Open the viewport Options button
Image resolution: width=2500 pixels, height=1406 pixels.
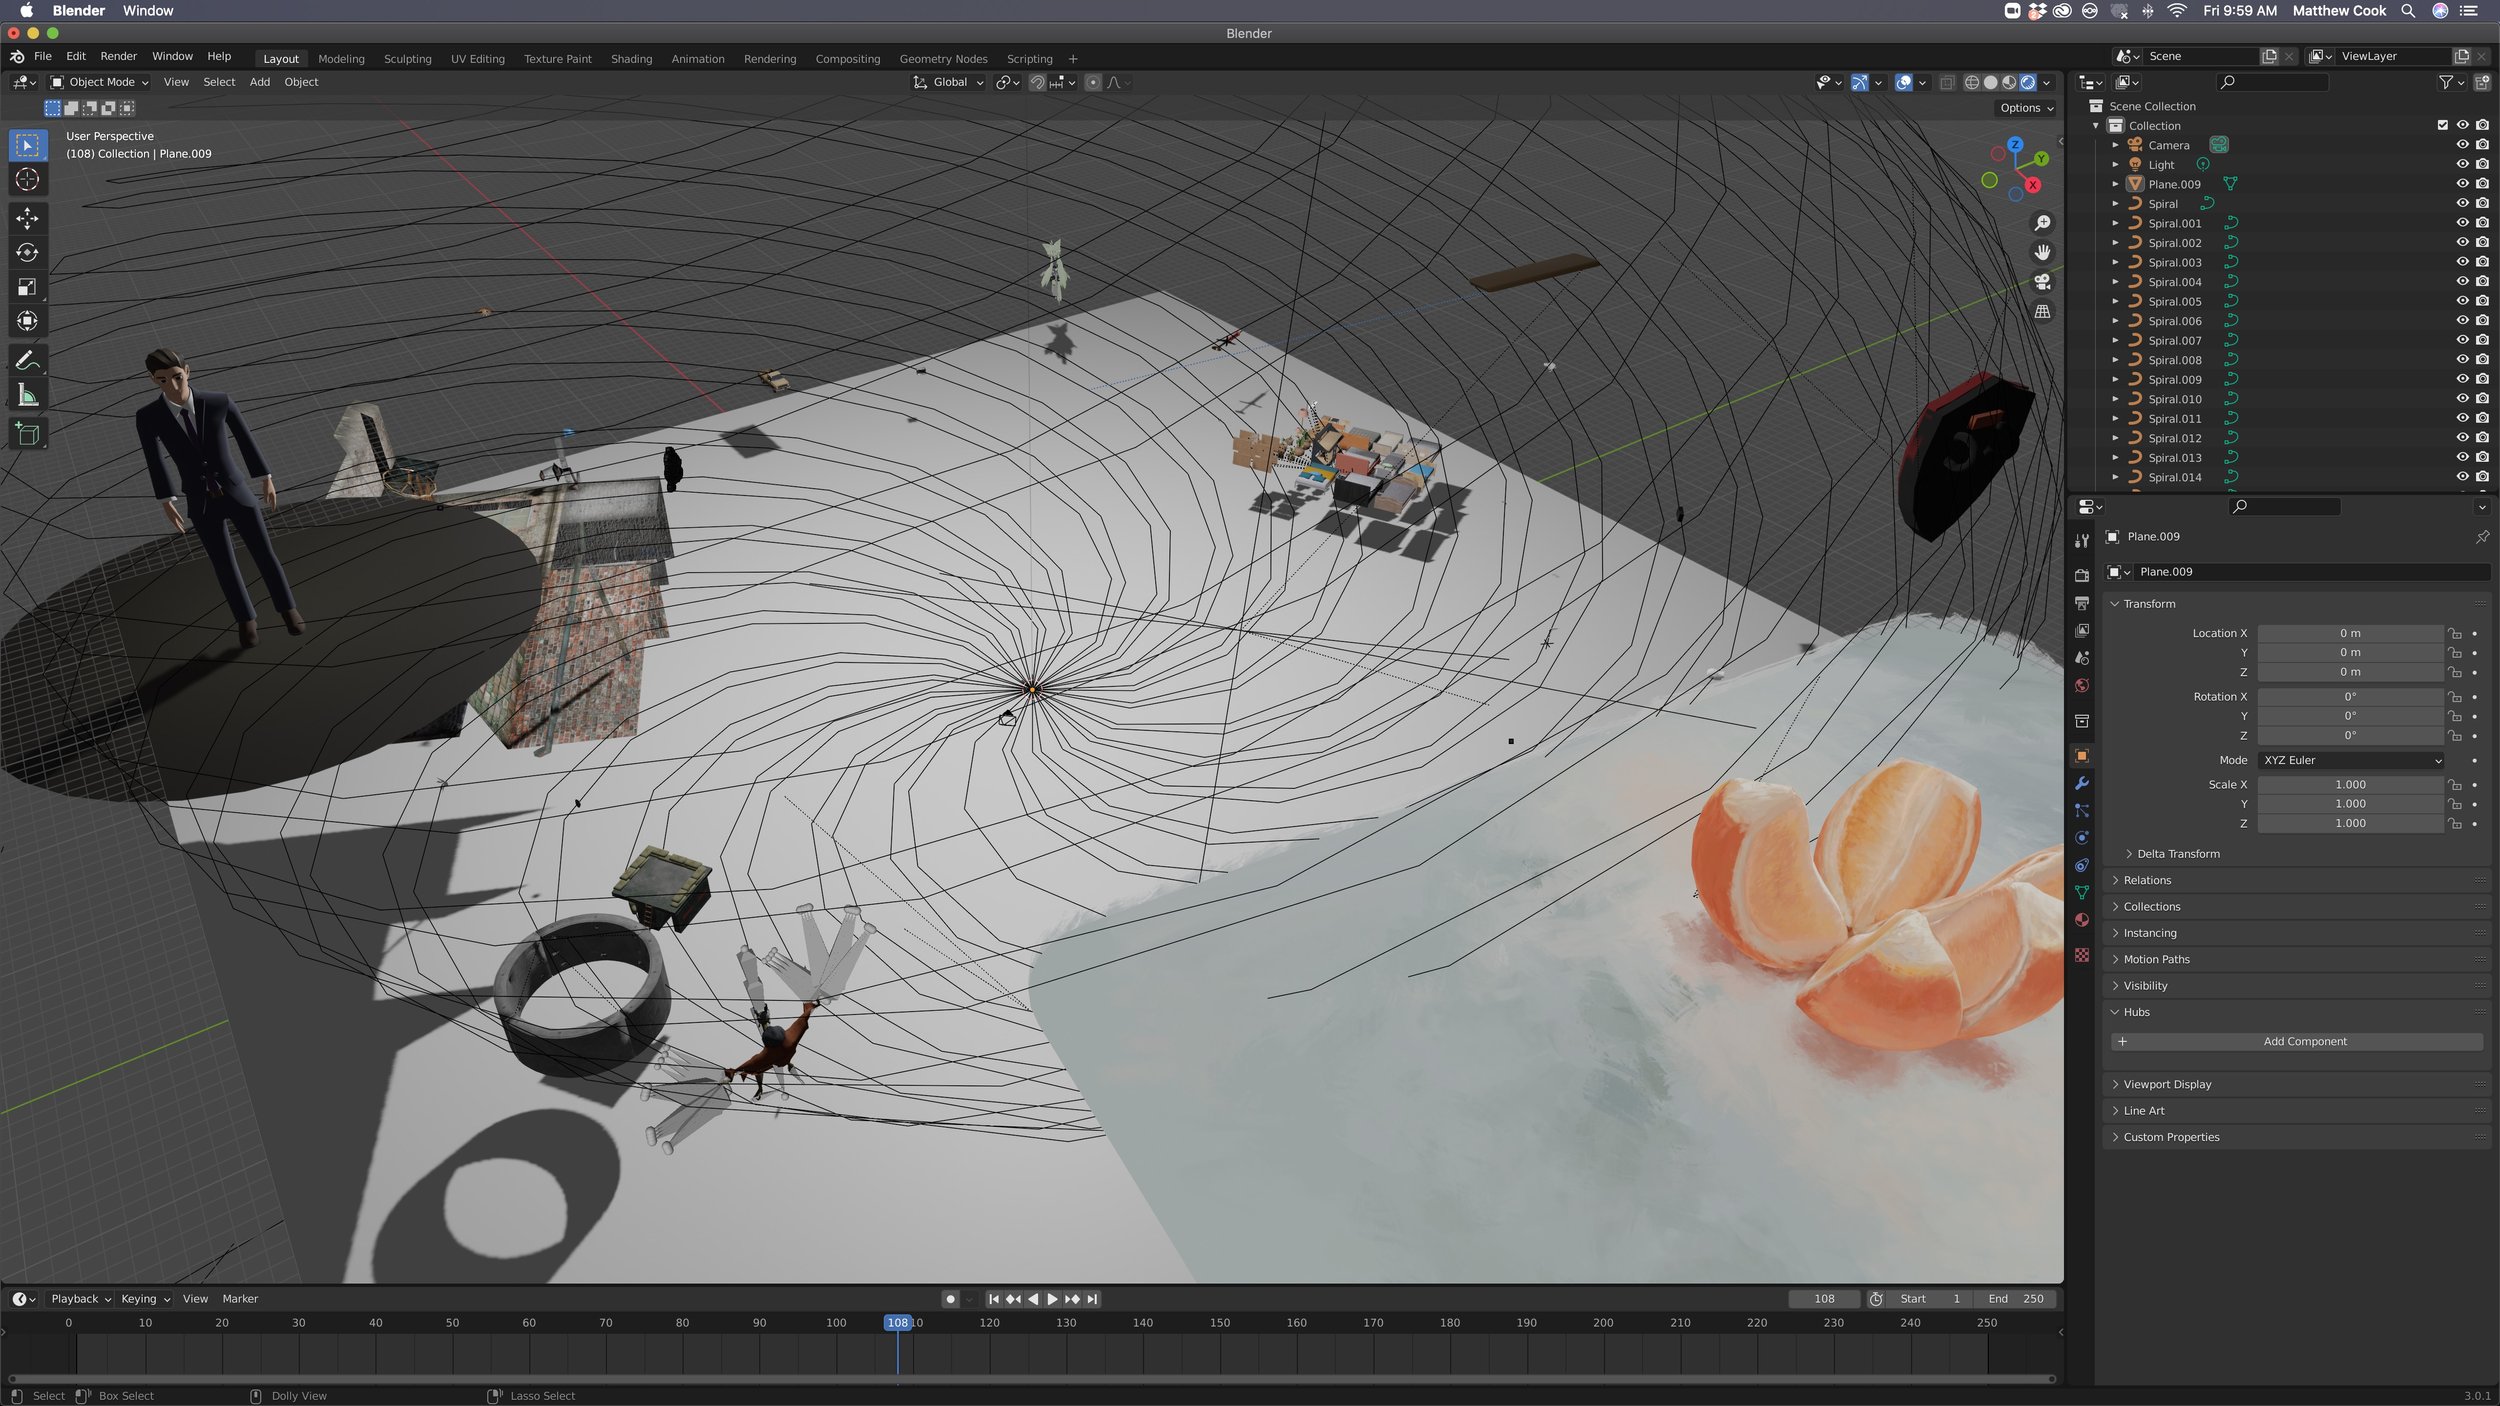[x=2026, y=108]
